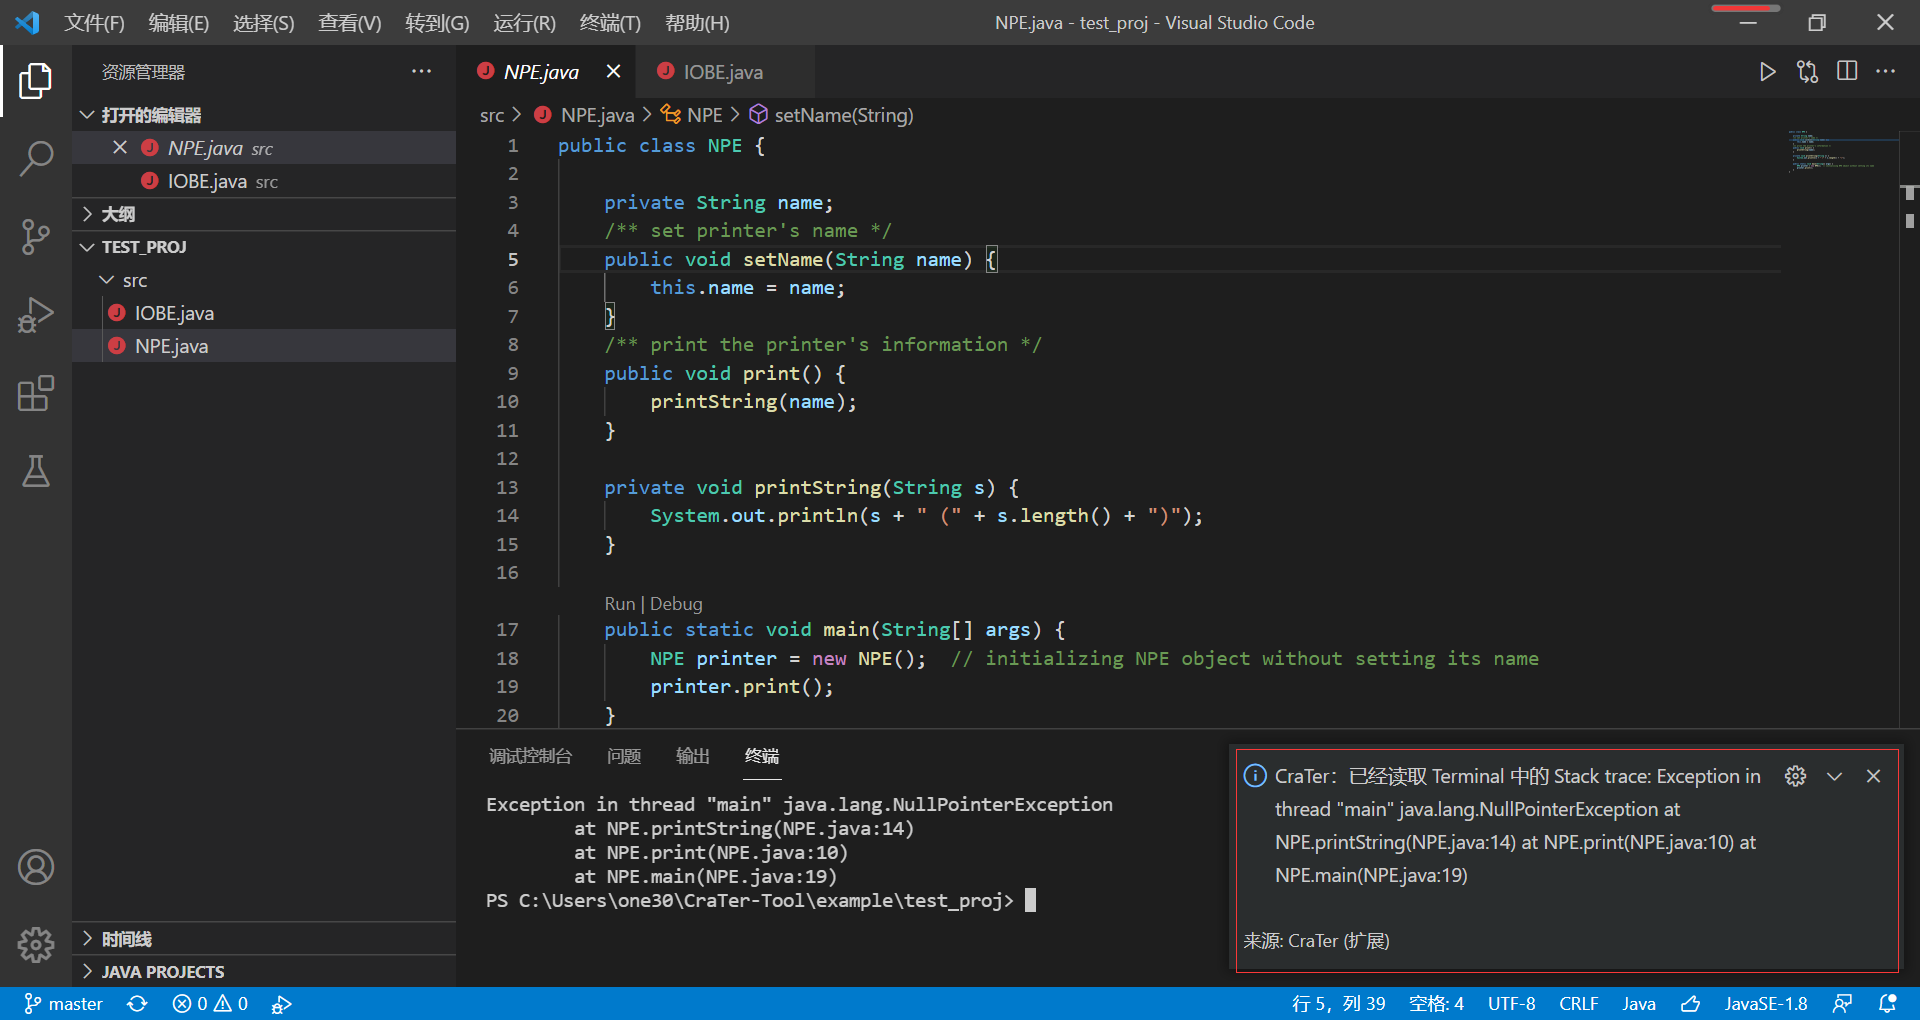Change encoding via UTF-8 status item
This screenshot has height=1020, width=1920.
pyautogui.click(x=1511, y=1003)
